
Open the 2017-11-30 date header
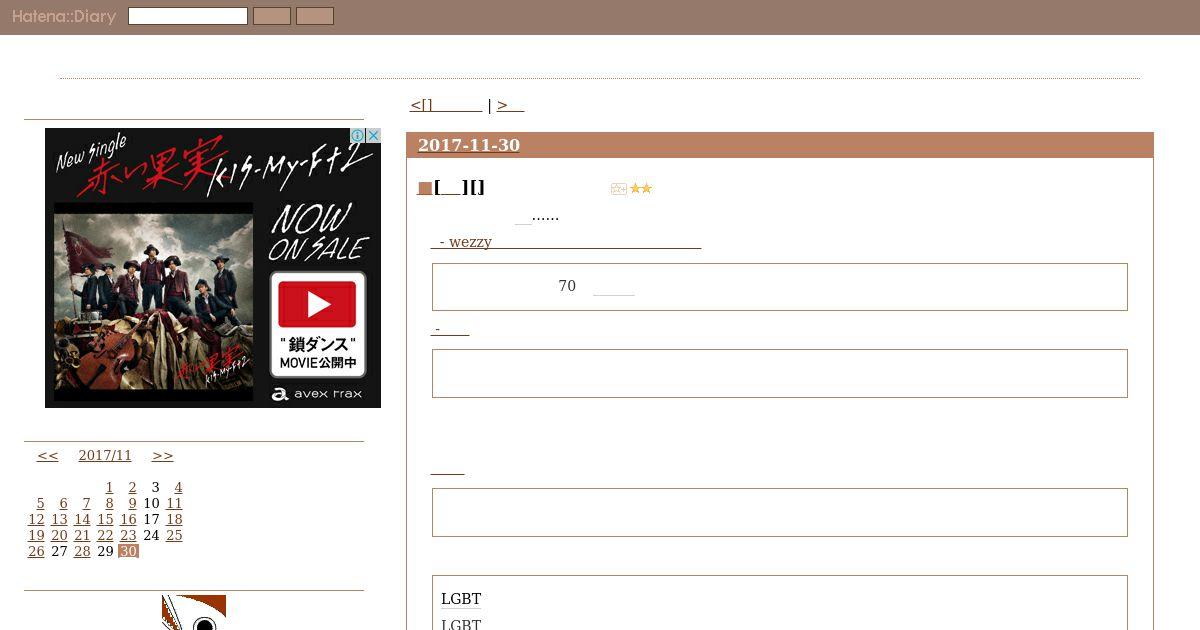tap(469, 145)
